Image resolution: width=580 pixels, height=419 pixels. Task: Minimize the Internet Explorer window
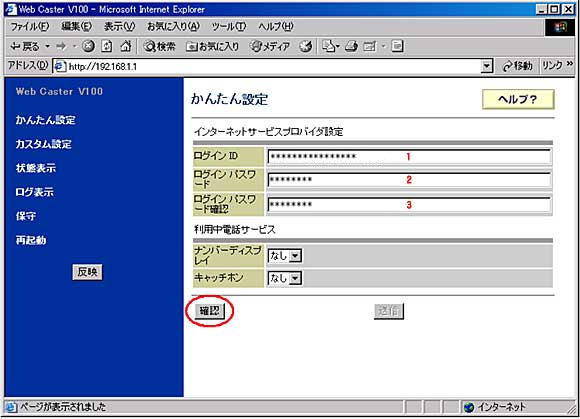coord(542,9)
